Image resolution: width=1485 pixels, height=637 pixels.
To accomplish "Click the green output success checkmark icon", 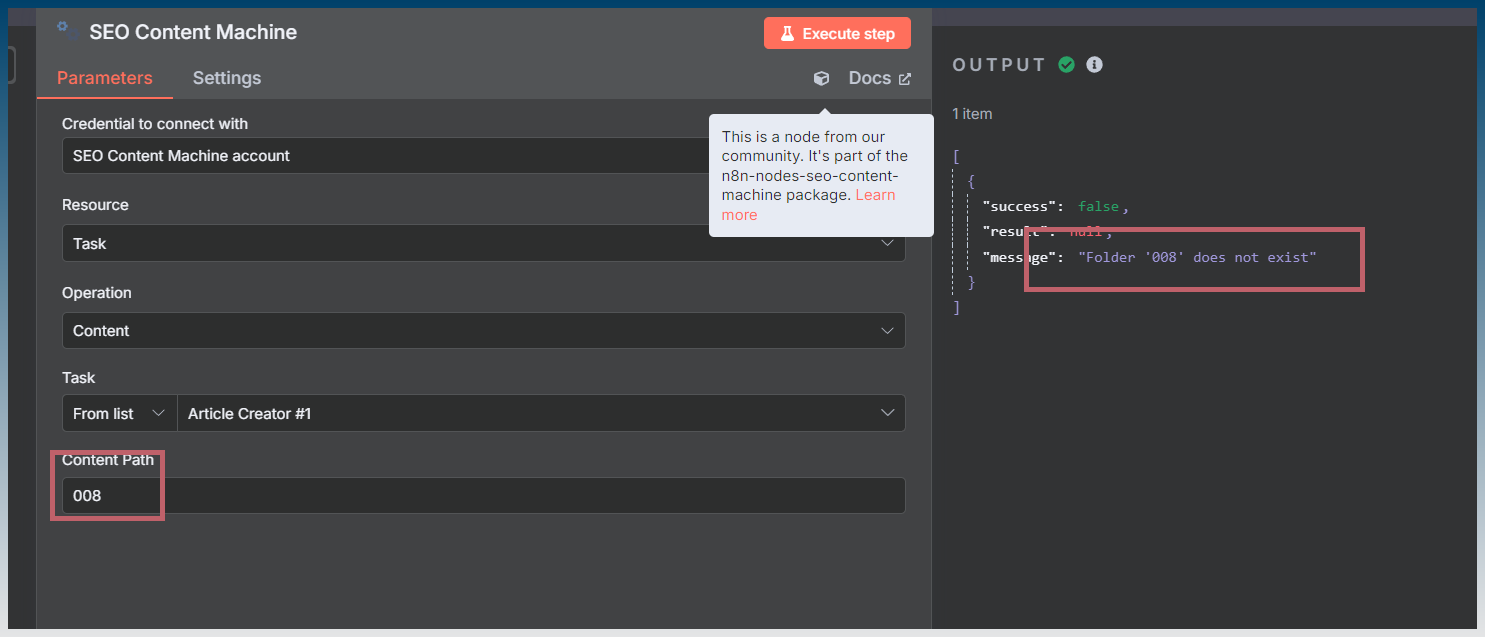I will [x=1067, y=65].
